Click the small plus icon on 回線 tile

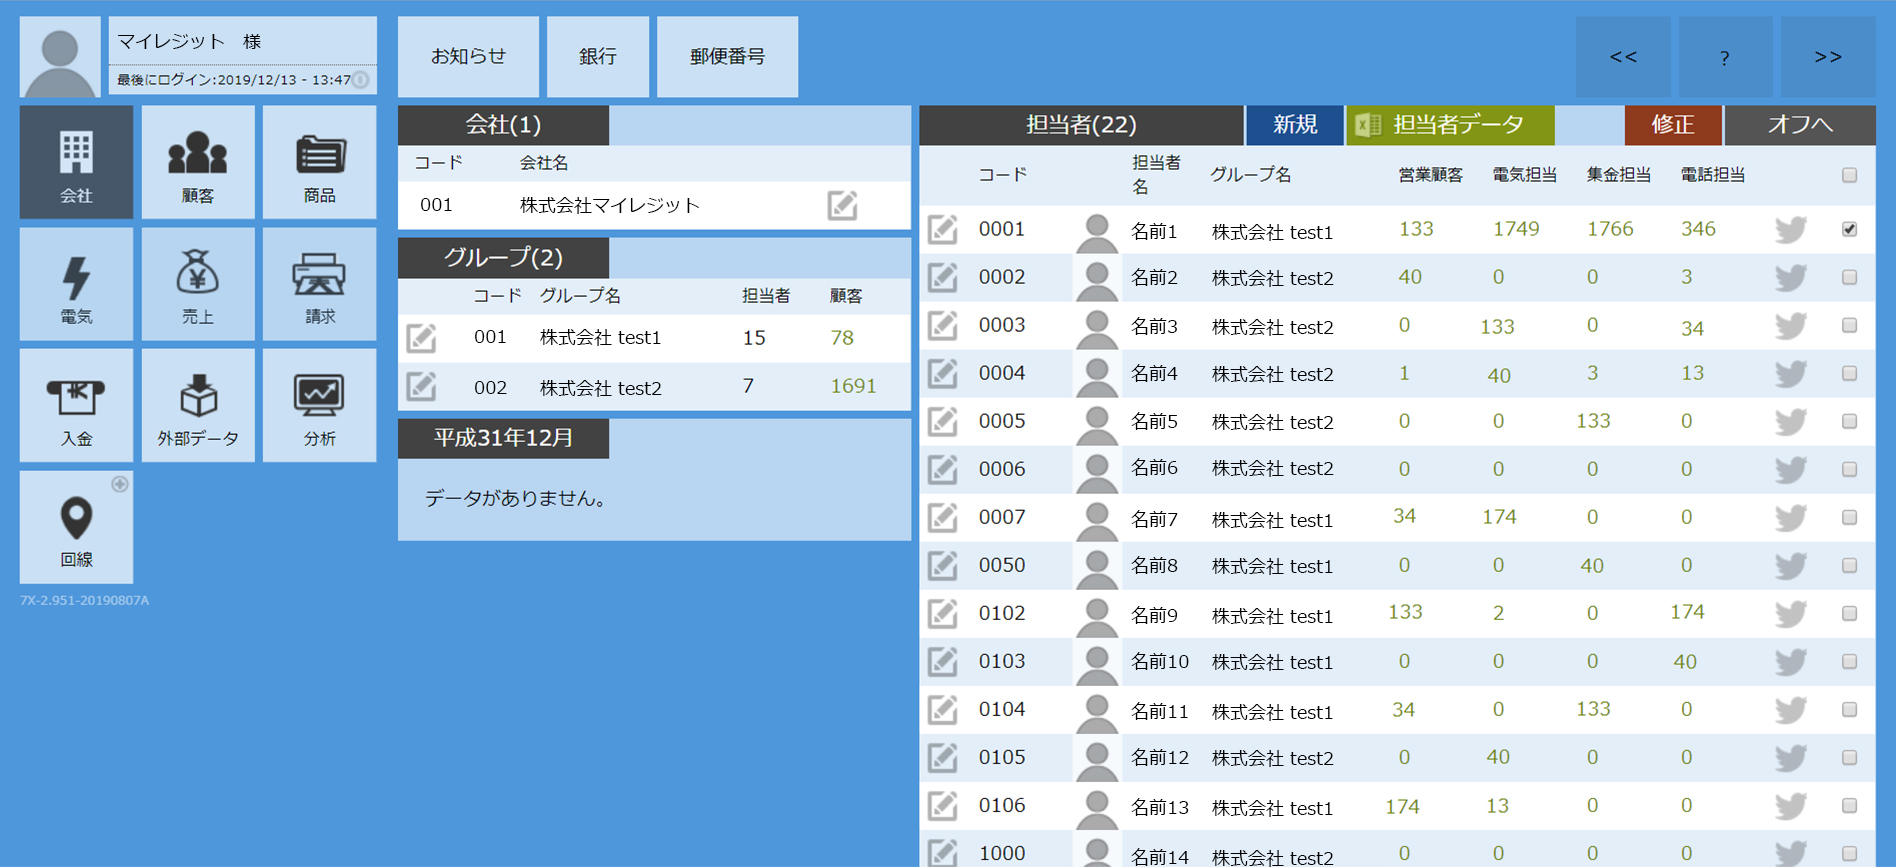(120, 484)
